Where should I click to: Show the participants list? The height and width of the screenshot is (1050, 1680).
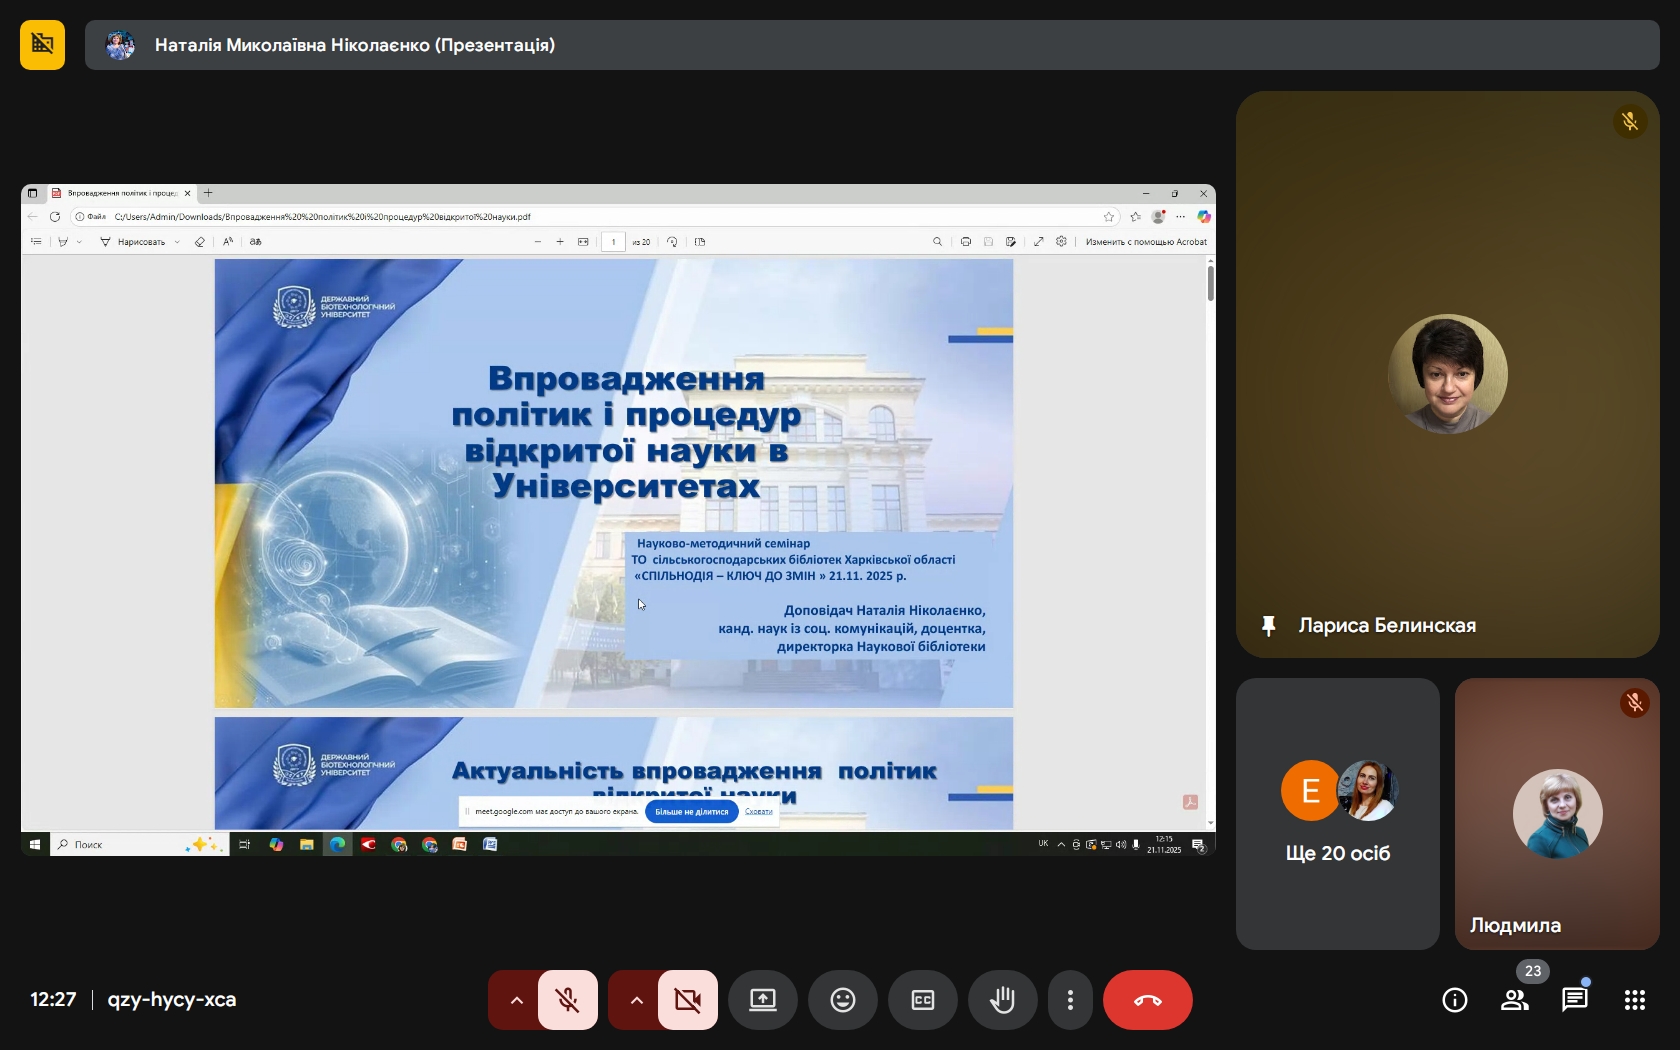(1514, 1000)
